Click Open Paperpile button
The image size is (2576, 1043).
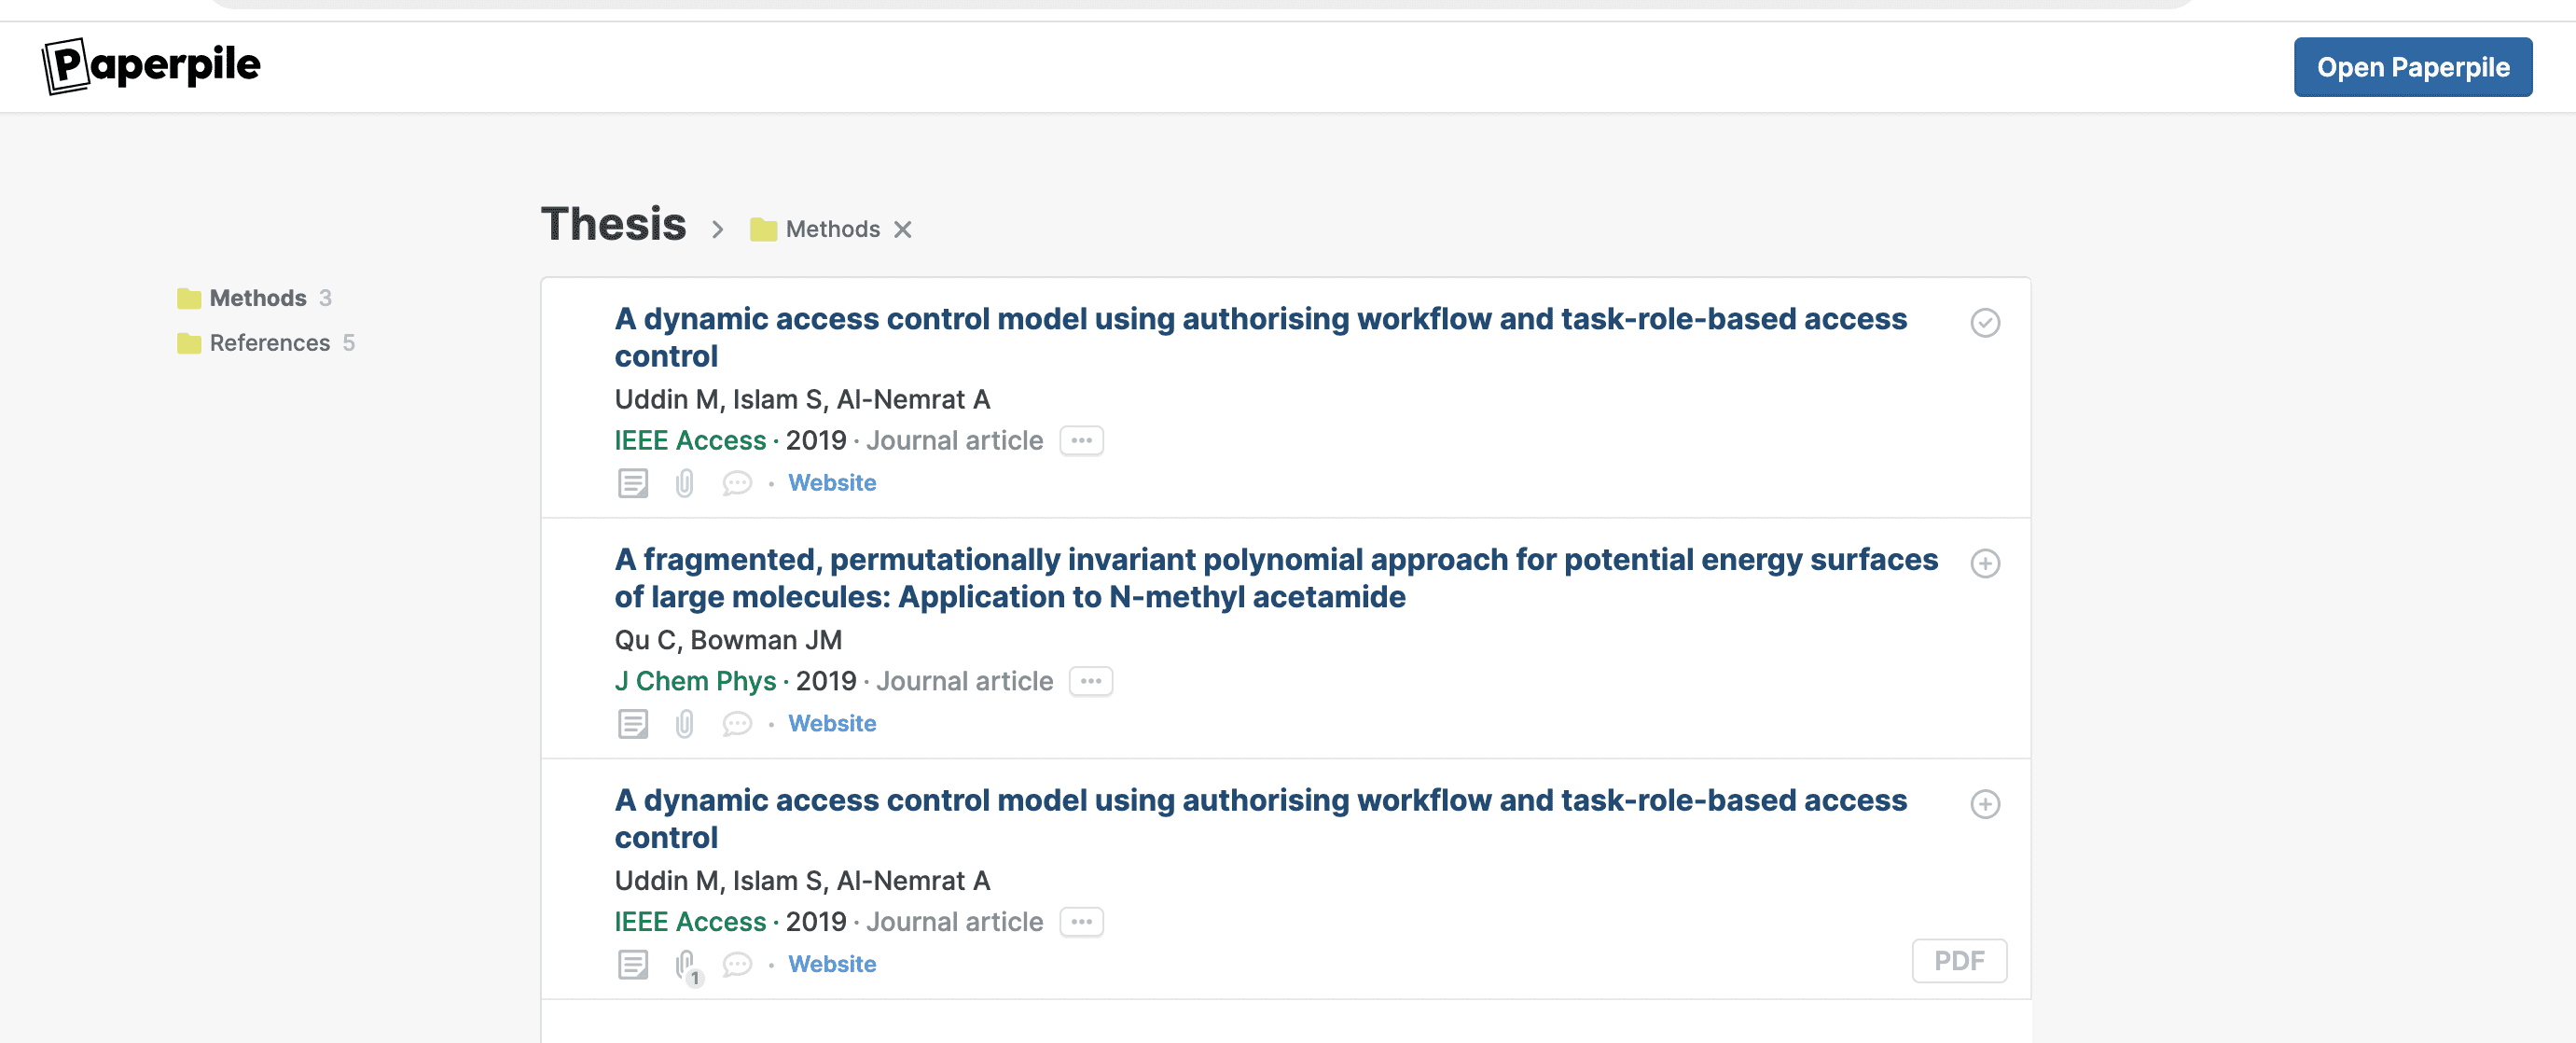[x=2411, y=67]
